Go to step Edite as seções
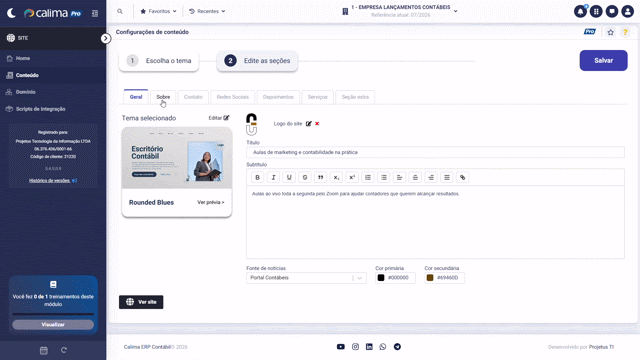 pyautogui.click(x=257, y=61)
